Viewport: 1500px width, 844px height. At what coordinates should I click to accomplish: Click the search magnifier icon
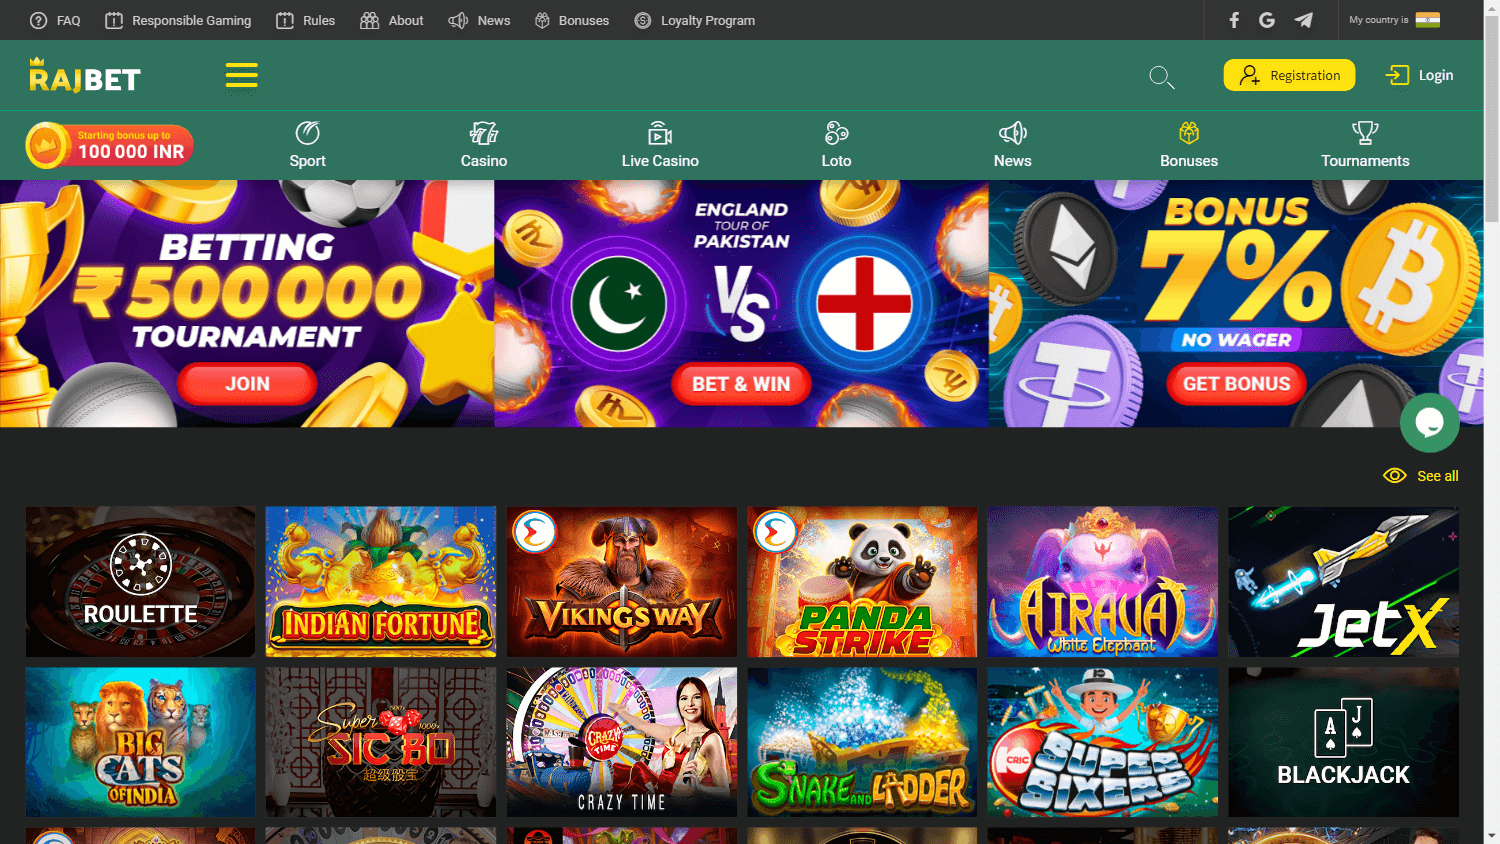(x=1161, y=77)
